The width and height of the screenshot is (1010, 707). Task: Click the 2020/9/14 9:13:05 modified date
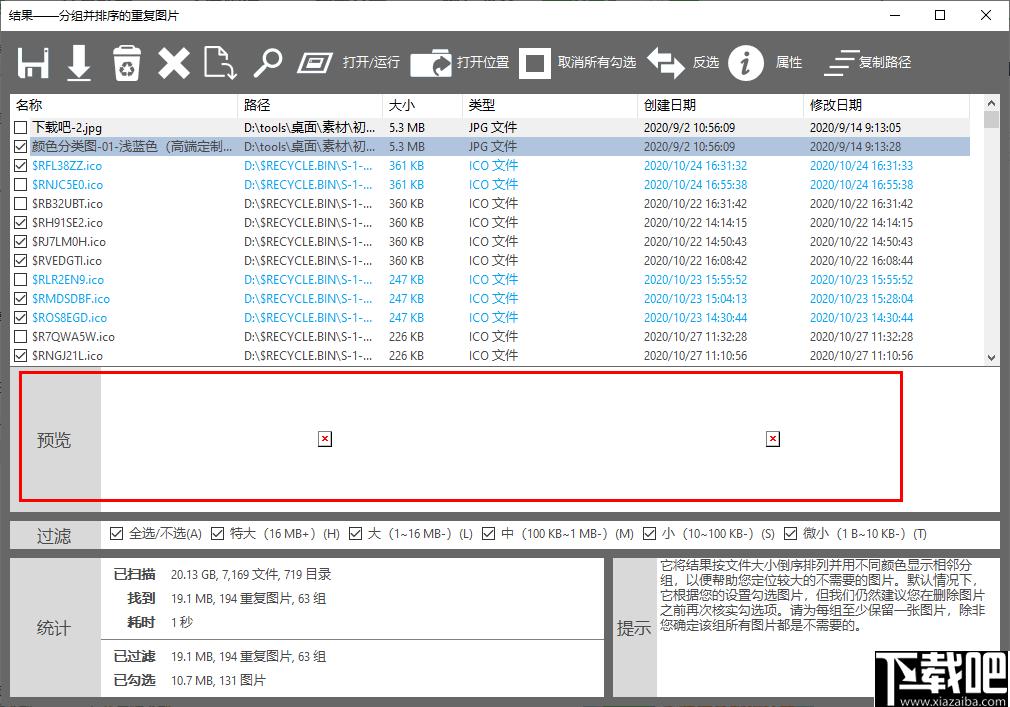tap(855, 127)
